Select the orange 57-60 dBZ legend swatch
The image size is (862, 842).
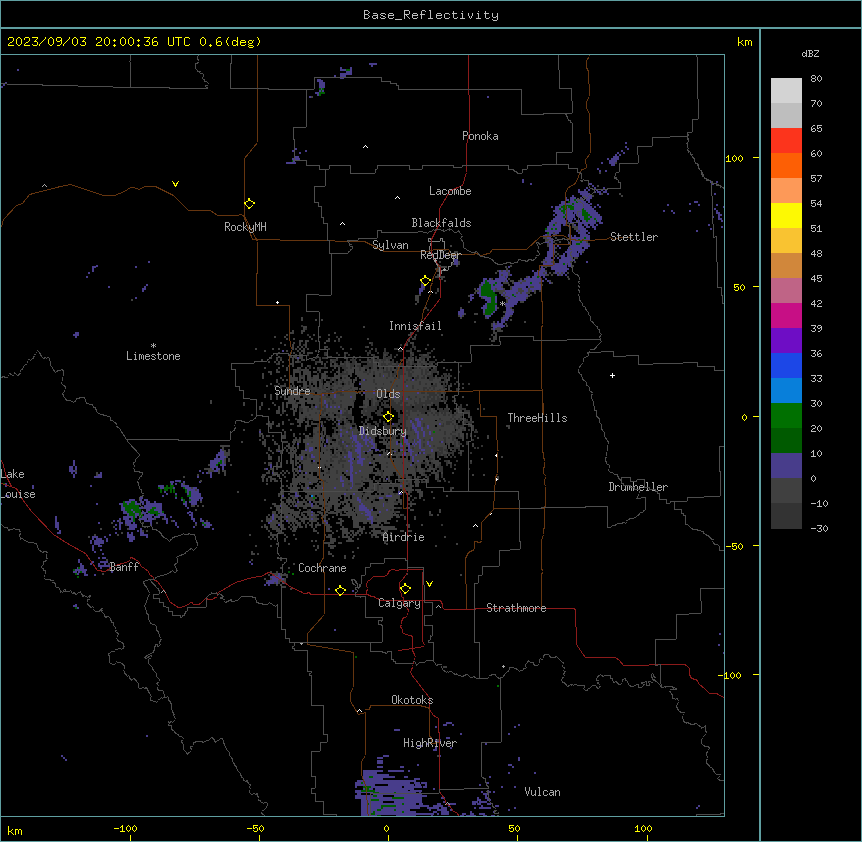point(786,165)
